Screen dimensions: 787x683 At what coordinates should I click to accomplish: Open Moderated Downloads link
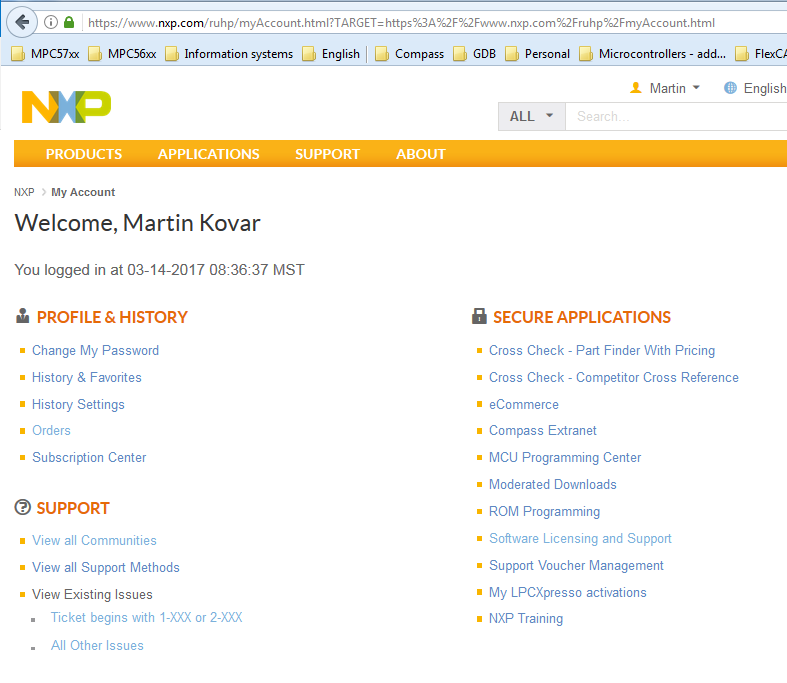(553, 484)
